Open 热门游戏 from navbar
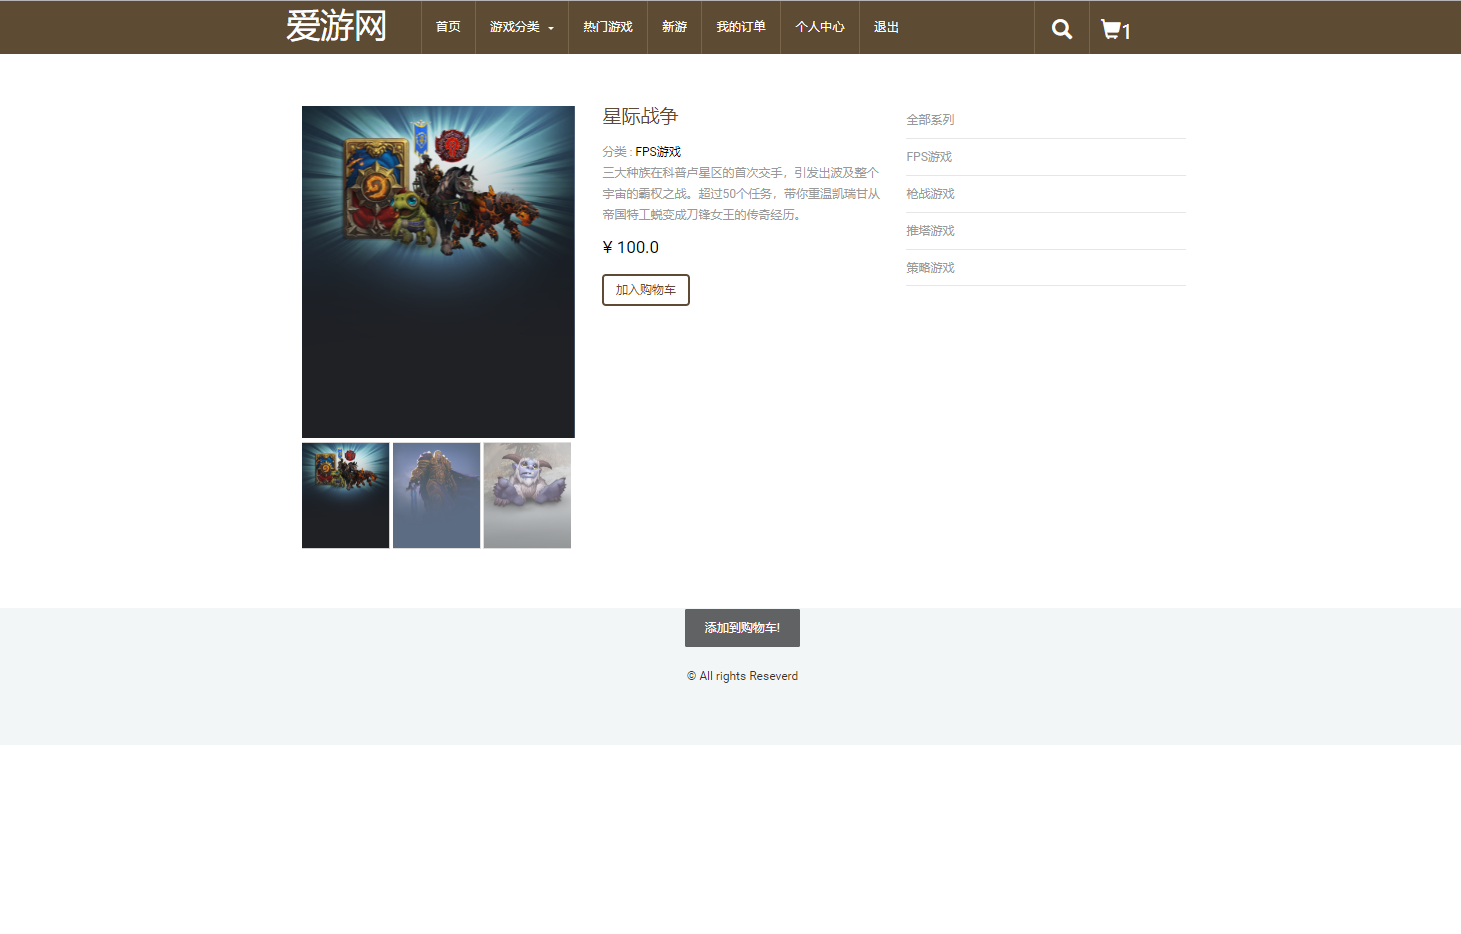 click(607, 27)
